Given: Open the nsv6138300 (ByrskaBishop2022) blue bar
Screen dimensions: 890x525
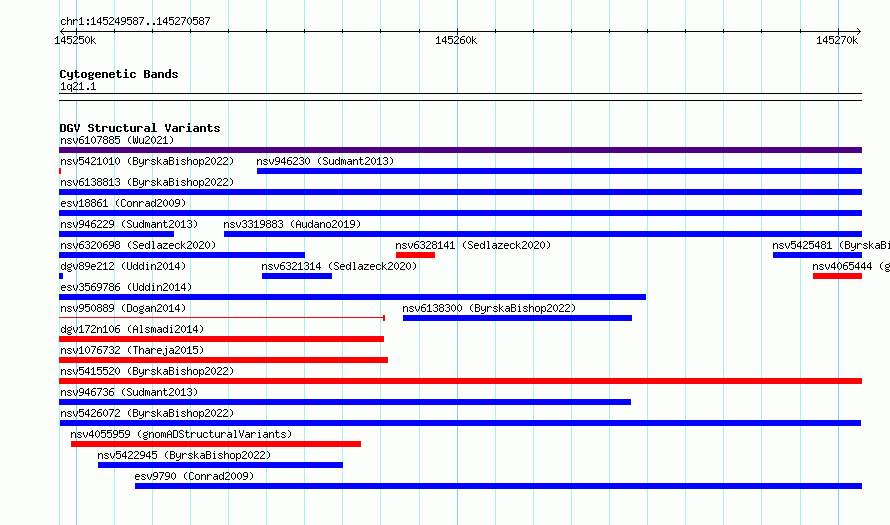Looking at the screenshot, I should pos(517,318).
